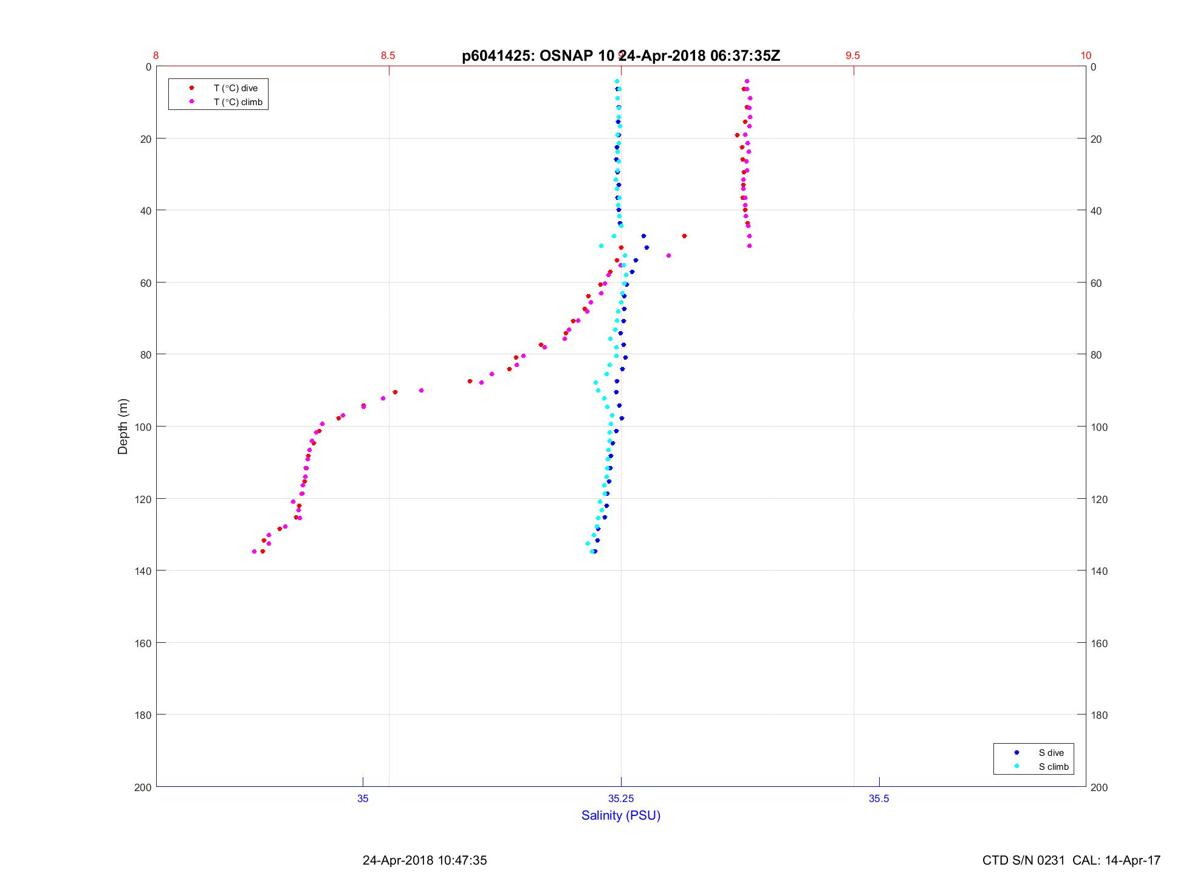1200x885 pixels.
Task: Click the red marker beside T dive legend
Action: click(x=191, y=88)
